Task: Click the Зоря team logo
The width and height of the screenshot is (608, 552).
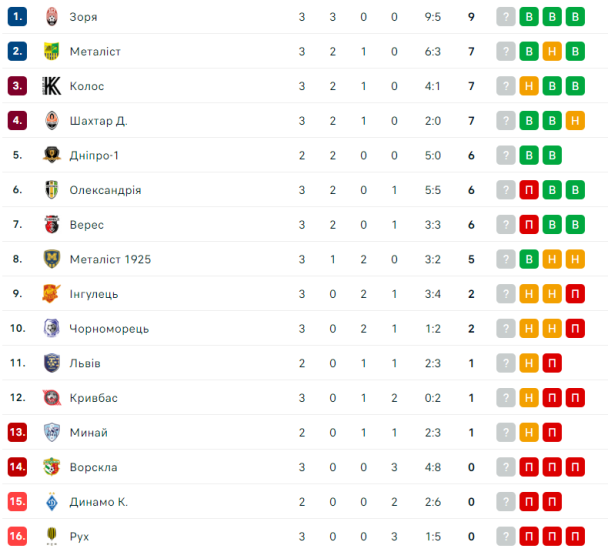Action: point(52,17)
